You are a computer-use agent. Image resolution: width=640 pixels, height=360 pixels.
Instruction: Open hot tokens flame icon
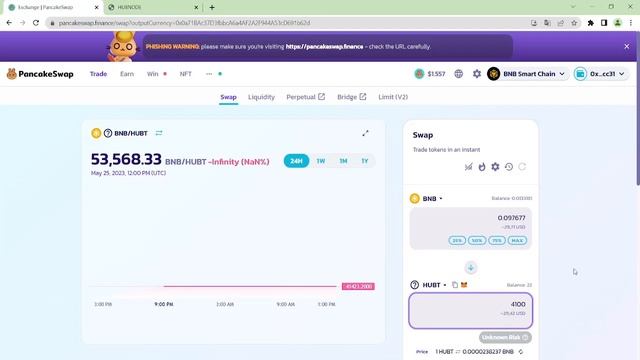[482, 167]
